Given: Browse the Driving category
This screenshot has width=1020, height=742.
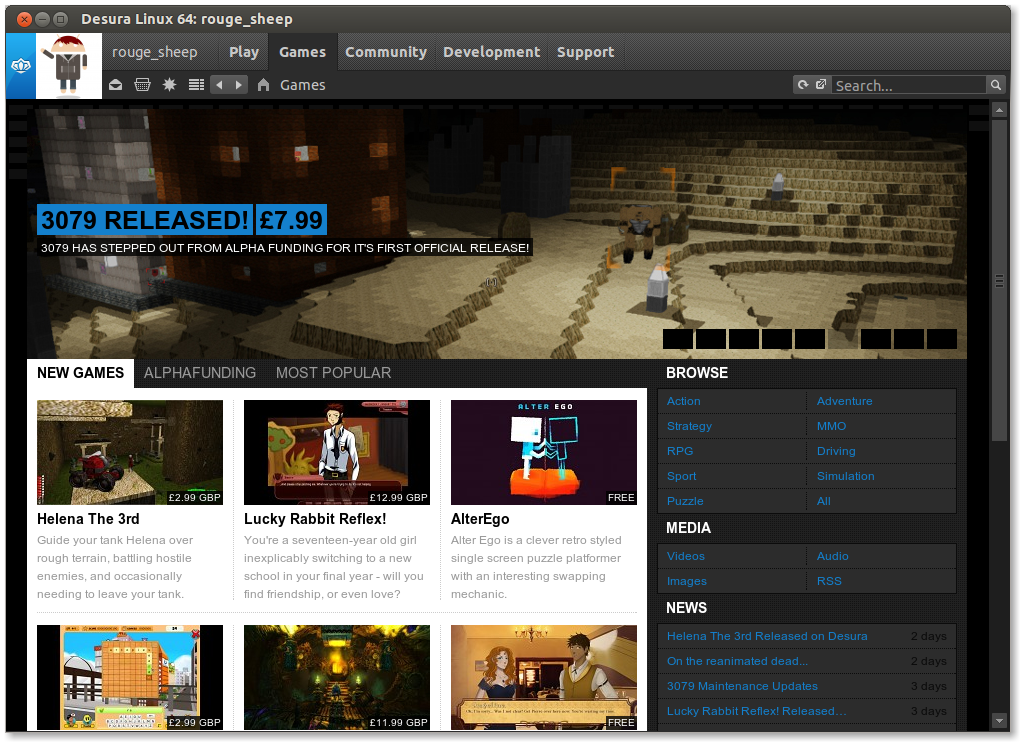Looking at the screenshot, I should (836, 451).
